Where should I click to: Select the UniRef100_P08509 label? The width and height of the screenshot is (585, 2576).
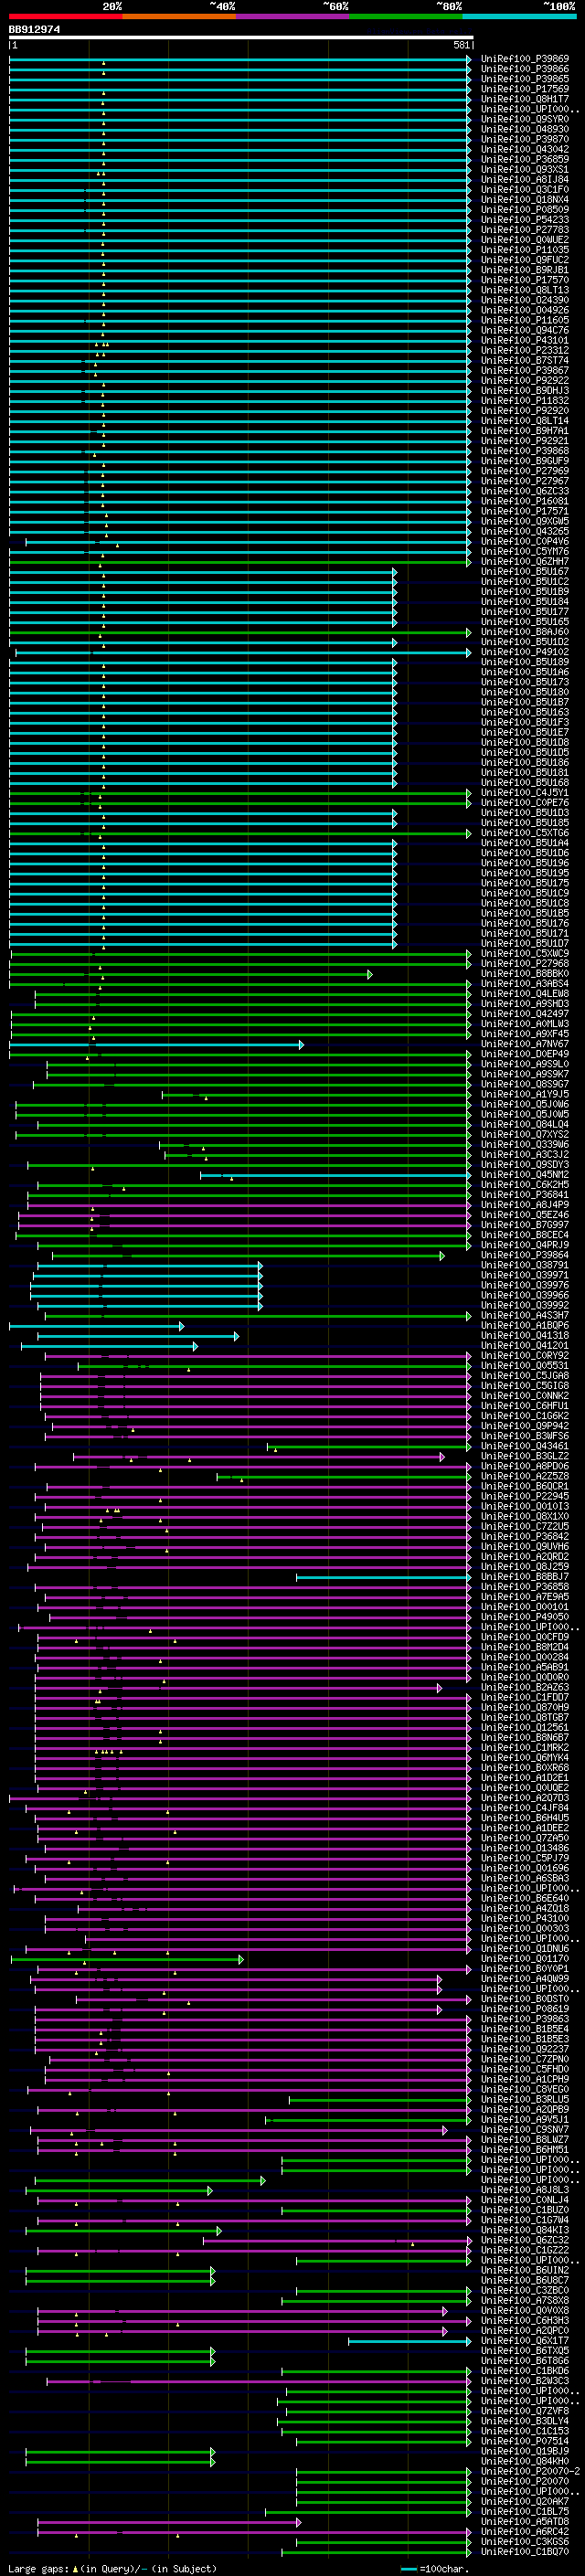(525, 210)
